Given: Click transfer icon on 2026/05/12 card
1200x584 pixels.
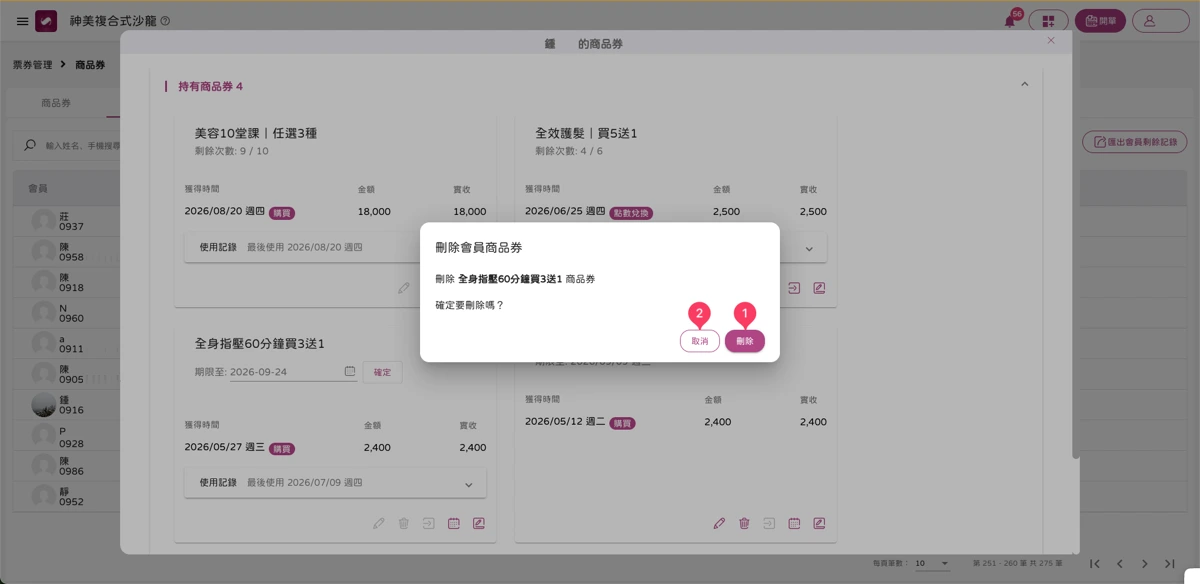Looking at the screenshot, I should point(769,523).
